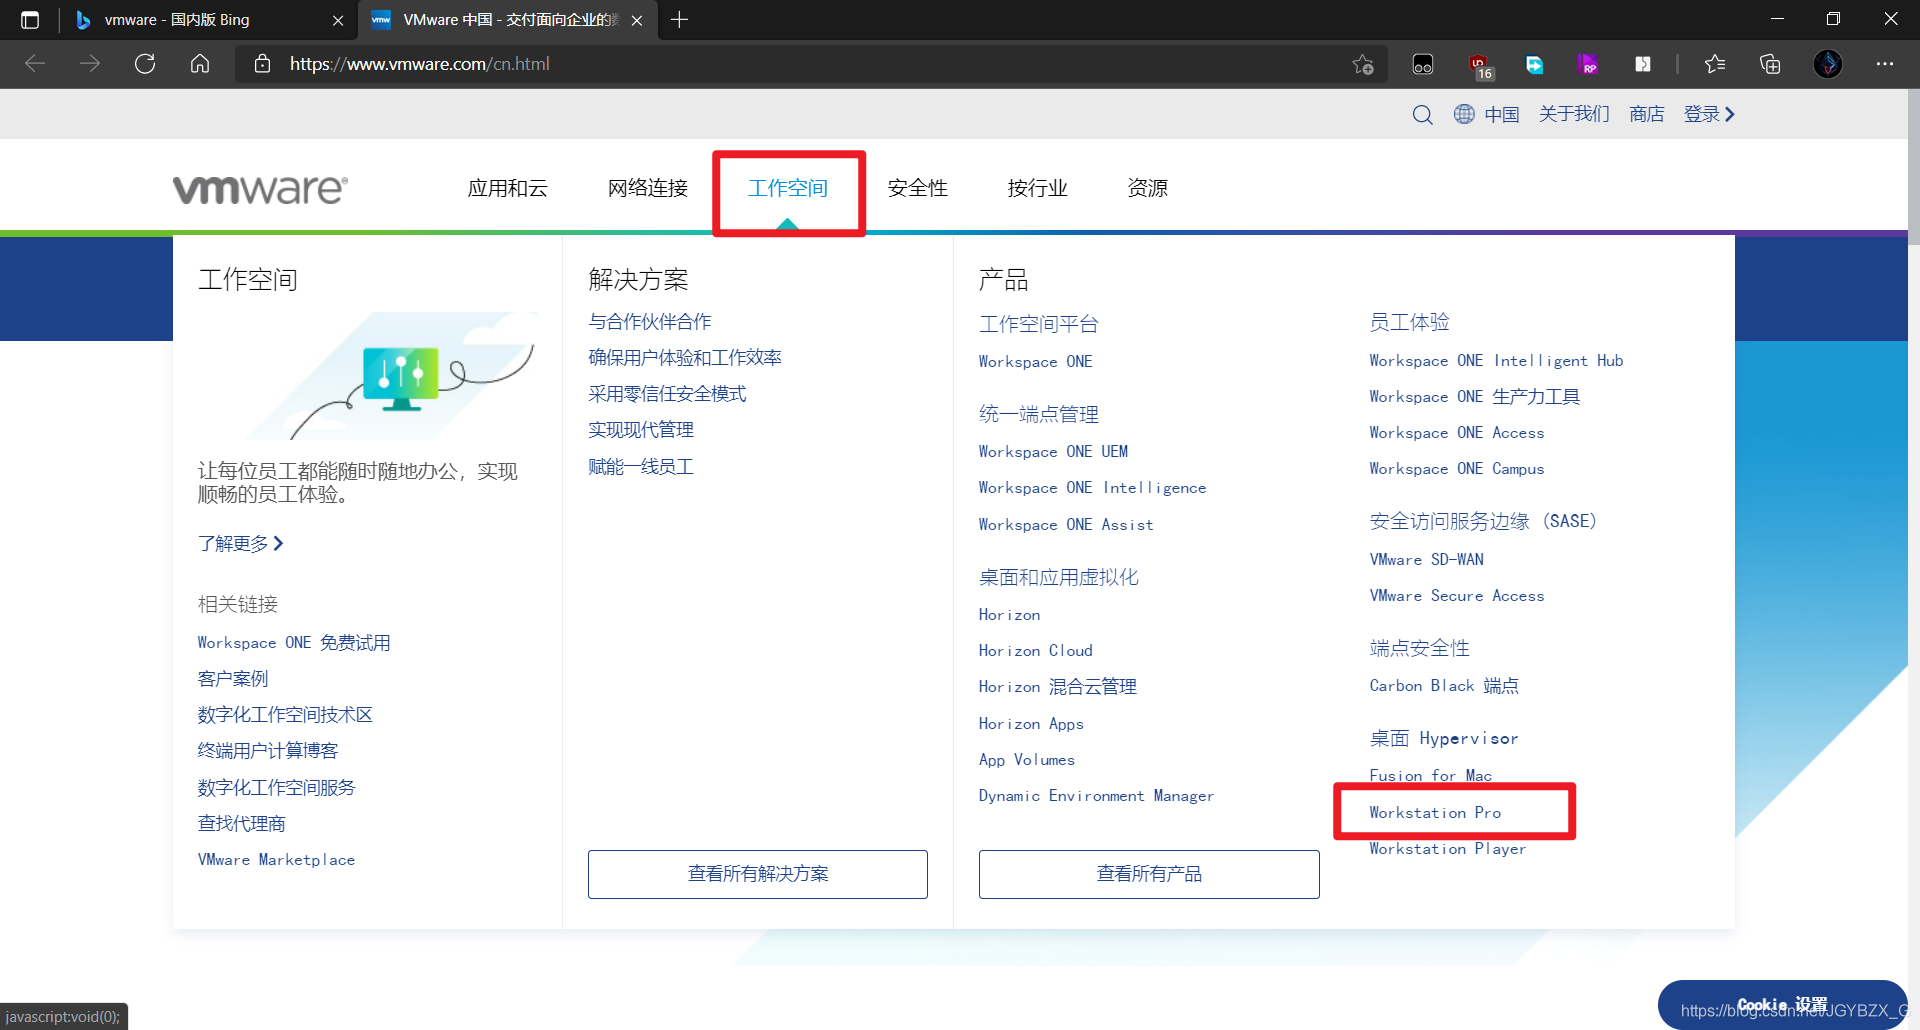
Task: Click 查看所有产品 button
Action: (1149, 874)
